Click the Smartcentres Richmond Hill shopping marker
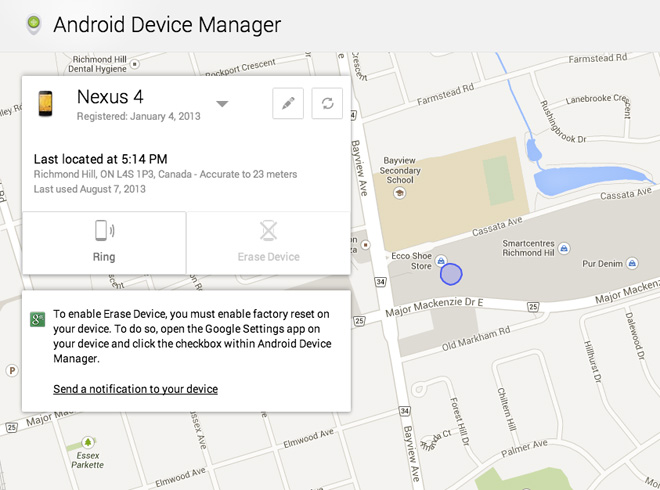The image size is (660, 490). pos(564,248)
